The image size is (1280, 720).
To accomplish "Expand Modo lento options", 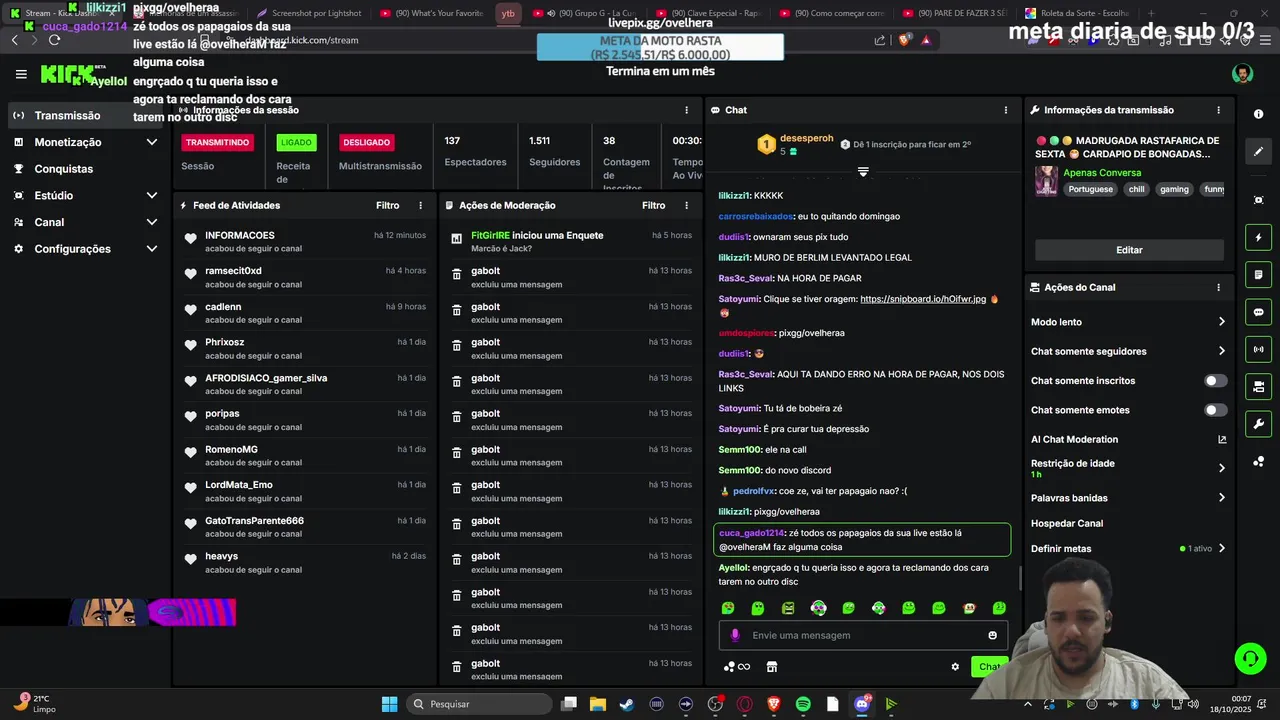I will point(1221,322).
